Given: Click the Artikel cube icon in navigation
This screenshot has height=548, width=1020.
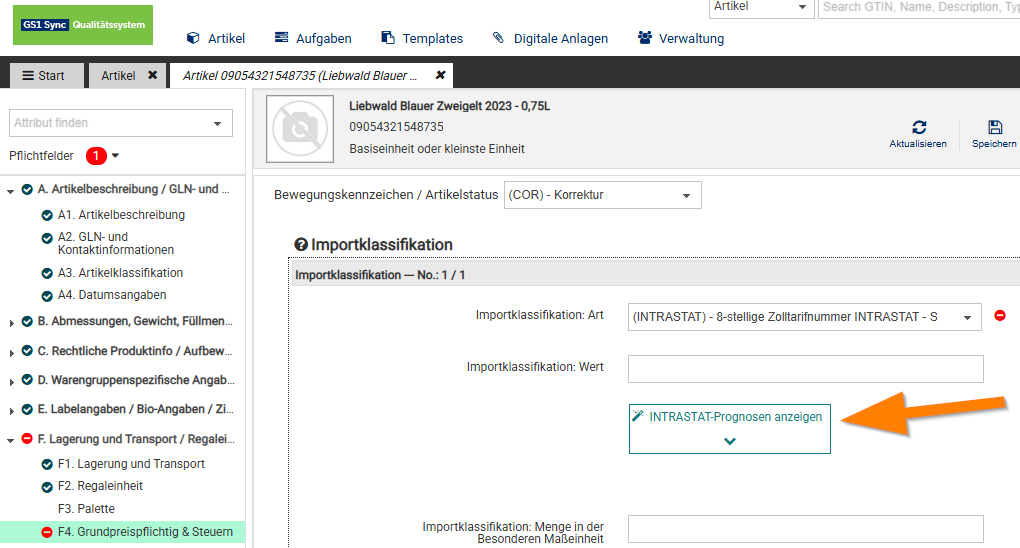Looking at the screenshot, I should [193, 38].
